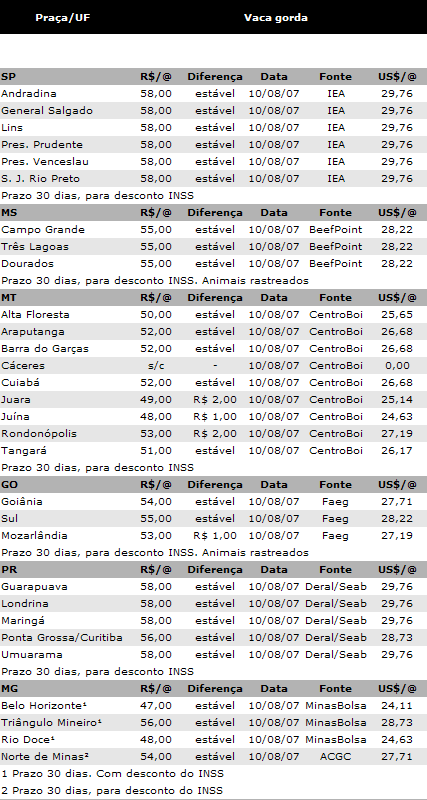The width and height of the screenshot is (427, 800).
Task: Select the Rondonópolis row name
Action: (39, 434)
